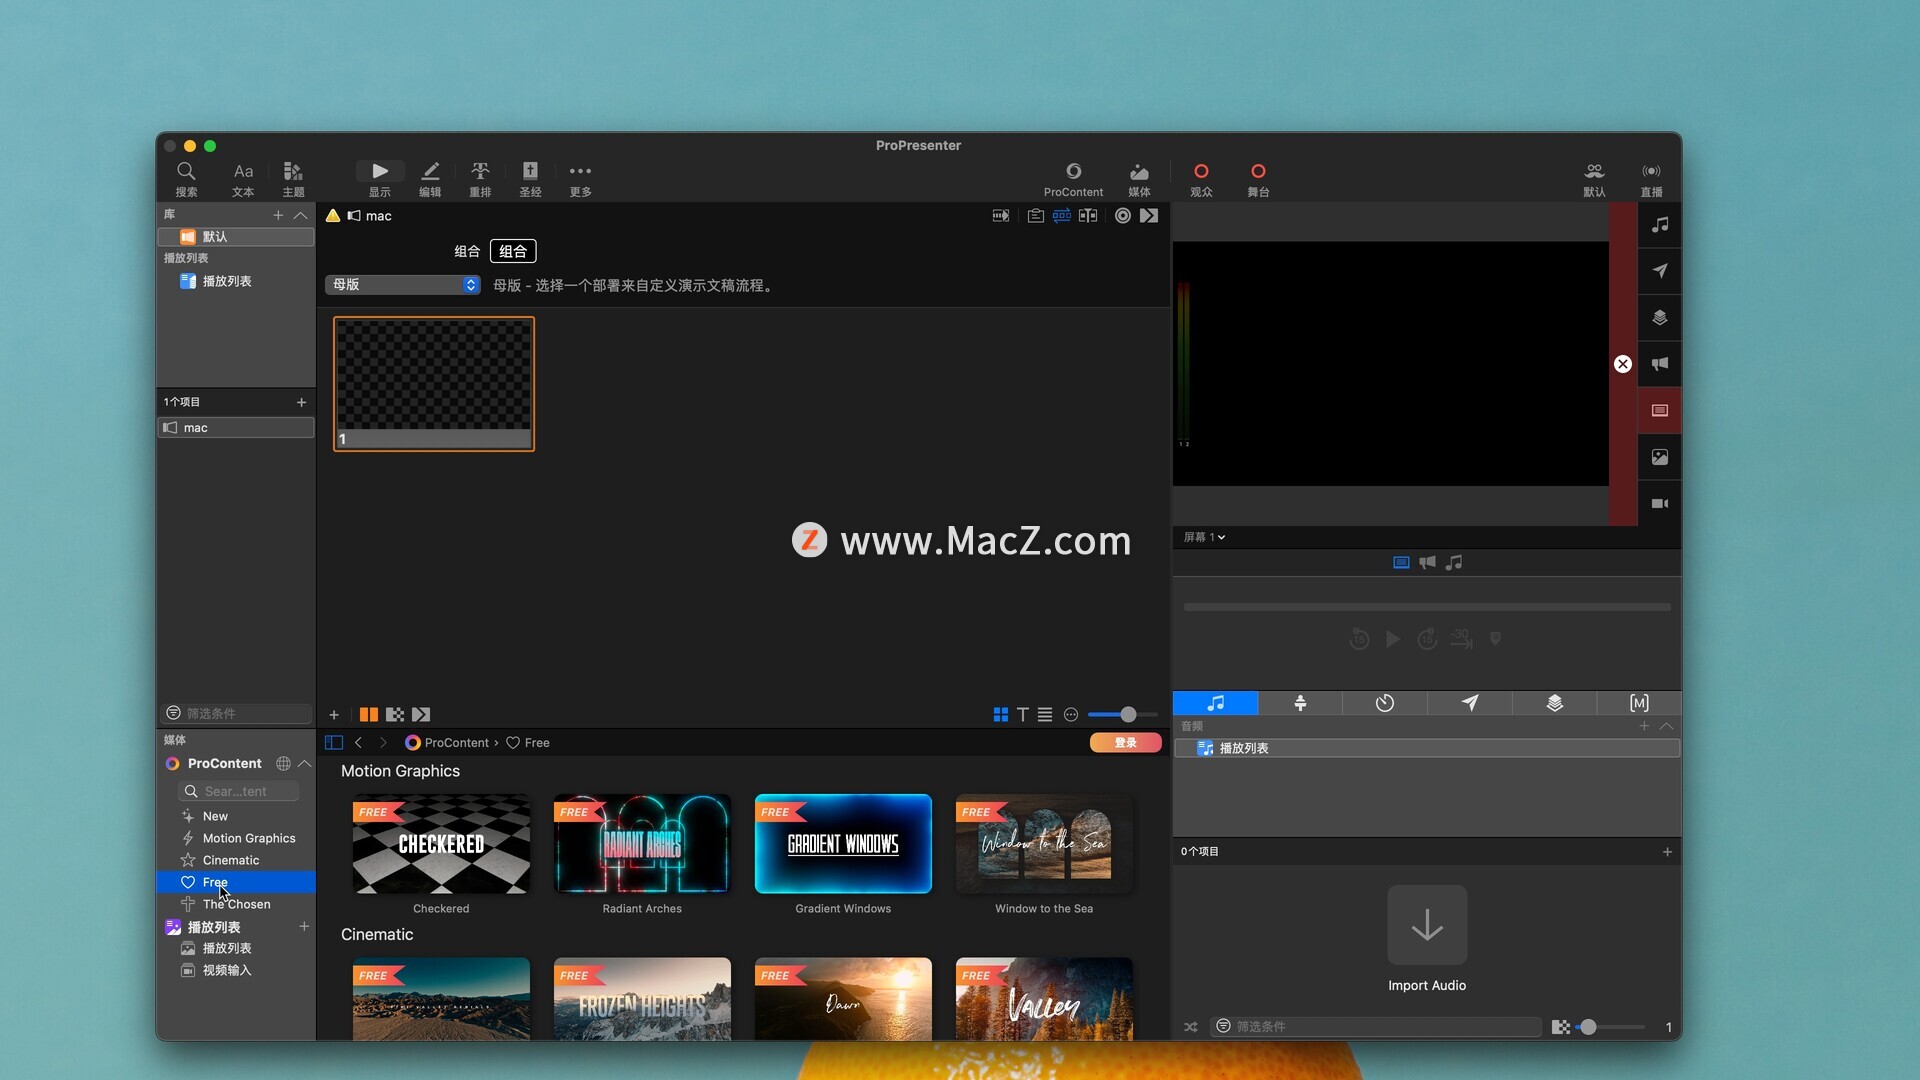Viewport: 1920px width, 1080px height.
Task: Open the 屏幕 1 screen dropdown
Action: (x=1204, y=537)
